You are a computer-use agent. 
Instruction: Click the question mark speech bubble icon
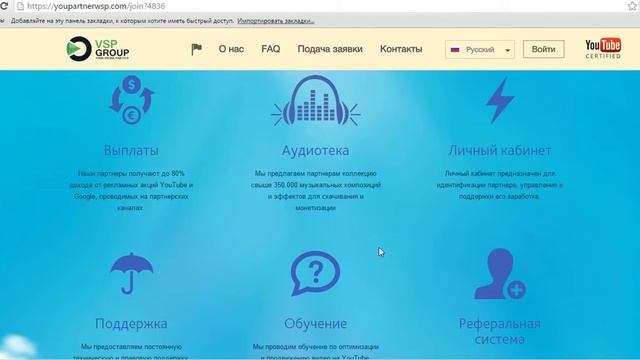[316, 273]
